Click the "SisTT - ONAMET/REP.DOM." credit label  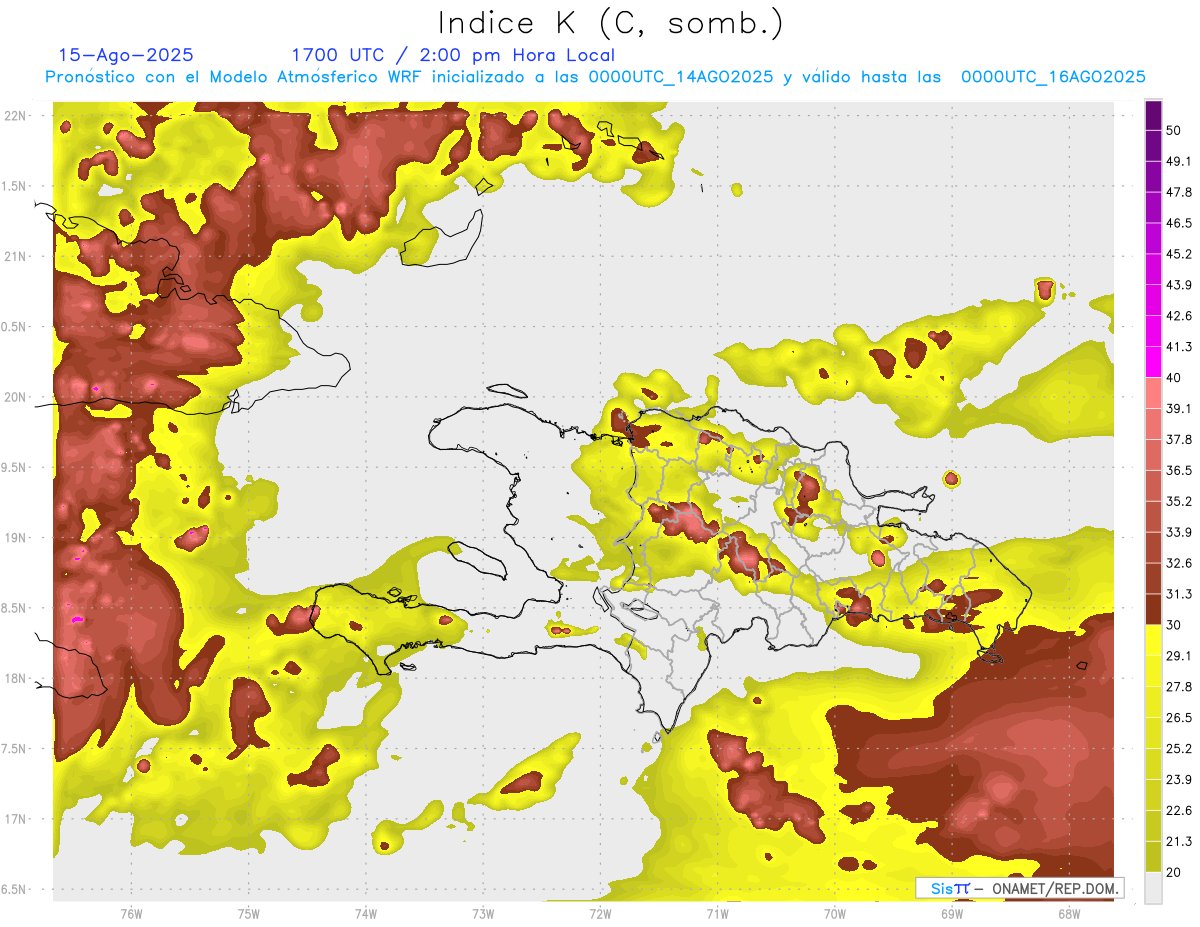(1018, 888)
